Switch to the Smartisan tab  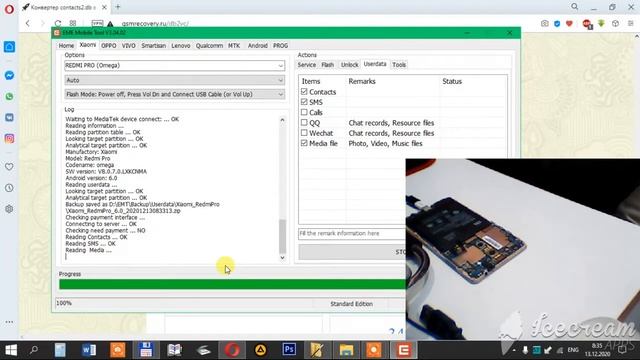coord(153,46)
